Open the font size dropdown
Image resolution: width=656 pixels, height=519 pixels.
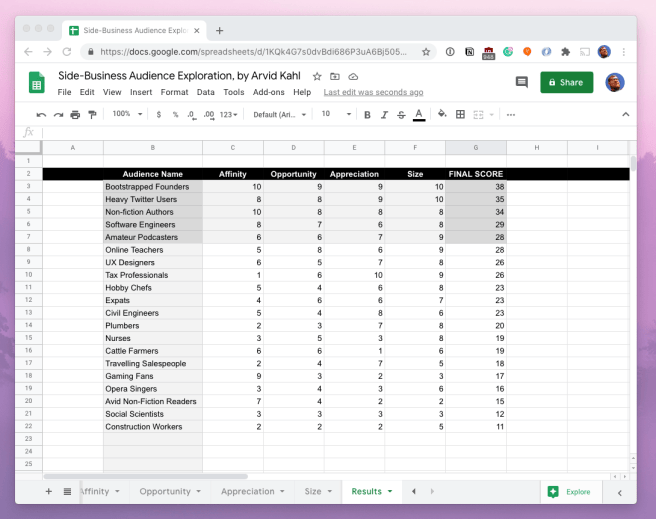(x=336, y=114)
